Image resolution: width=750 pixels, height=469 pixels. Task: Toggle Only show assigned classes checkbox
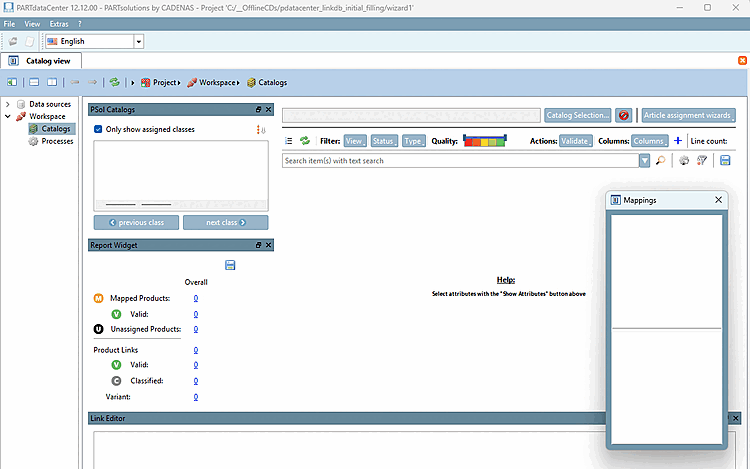click(98, 129)
